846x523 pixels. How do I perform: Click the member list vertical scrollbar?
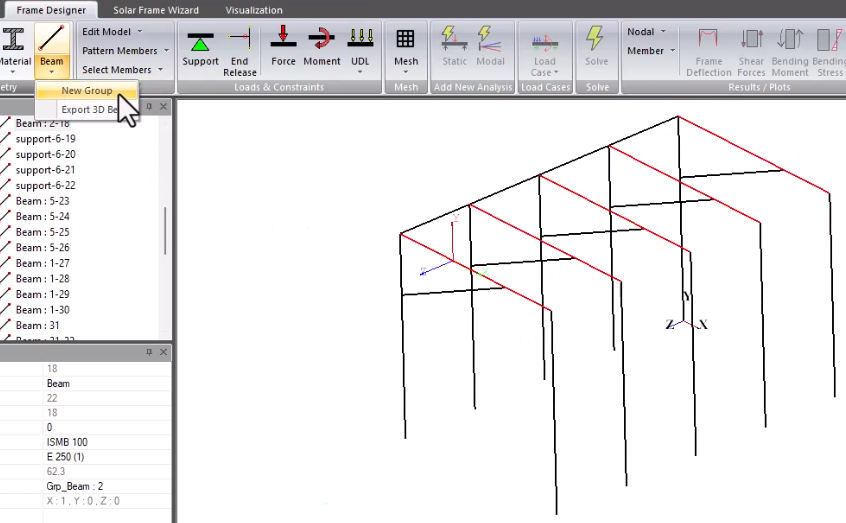coord(165,230)
